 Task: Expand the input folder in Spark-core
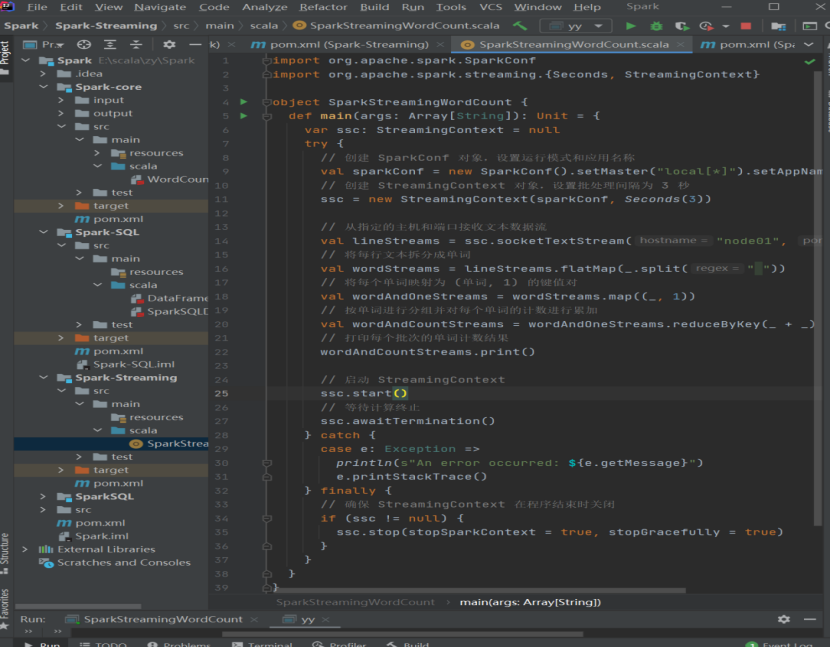[61, 100]
